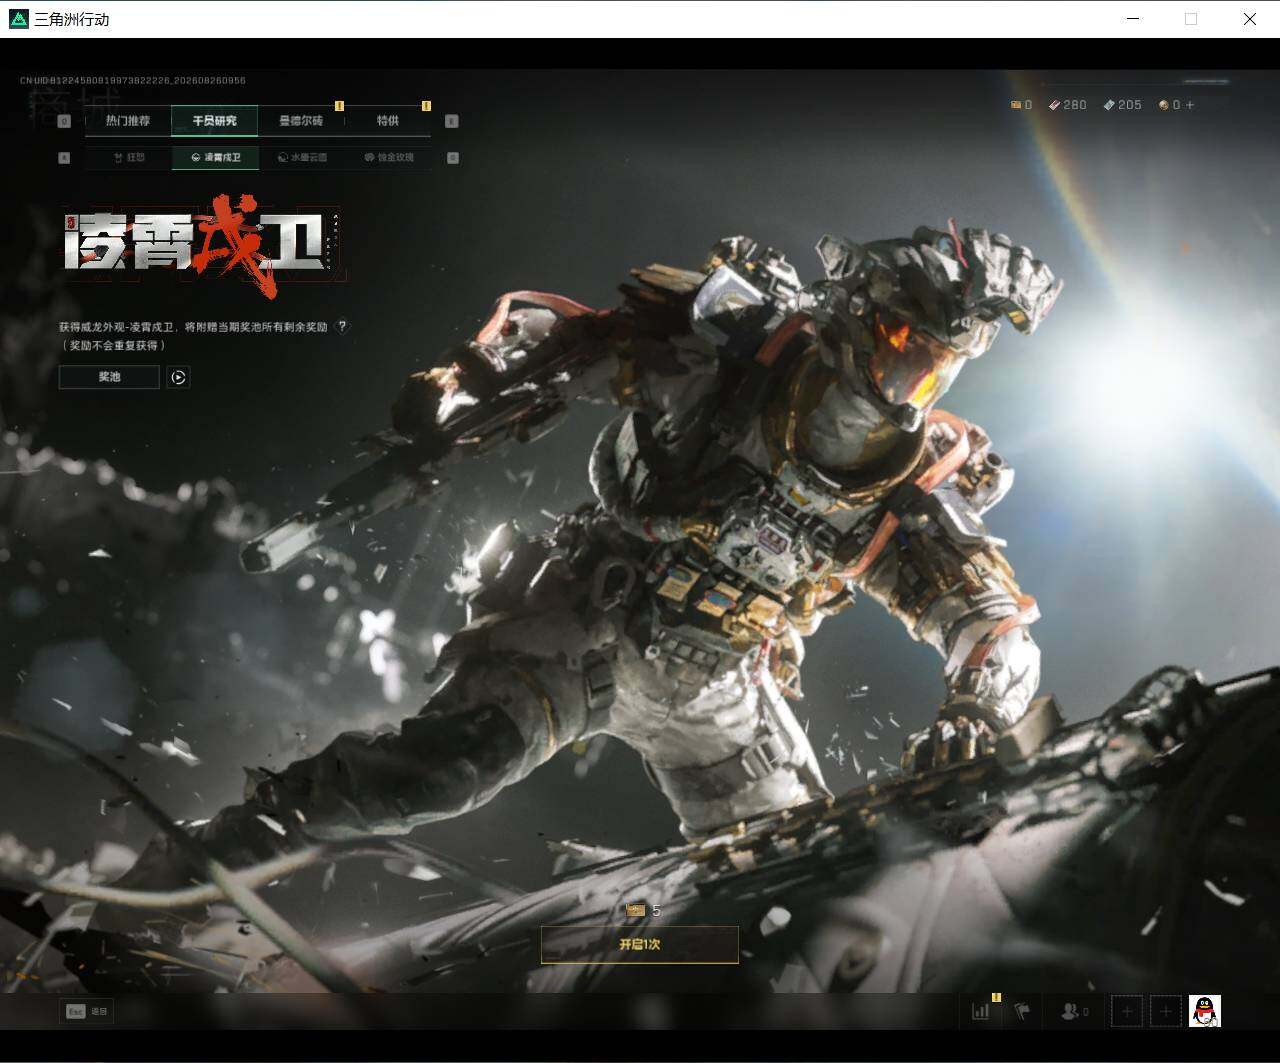This screenshot has height=1063, width=1280.
Task: Open the last sub-tab right of 水墨云图
Action: coord(389,157)
